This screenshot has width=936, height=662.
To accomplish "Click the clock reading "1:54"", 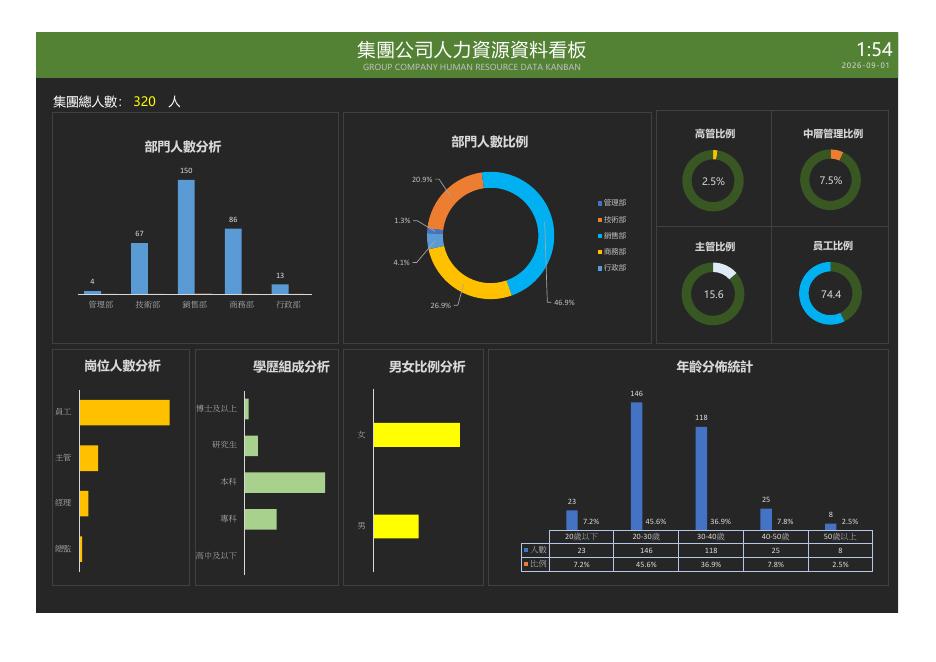I will [874, 49].
